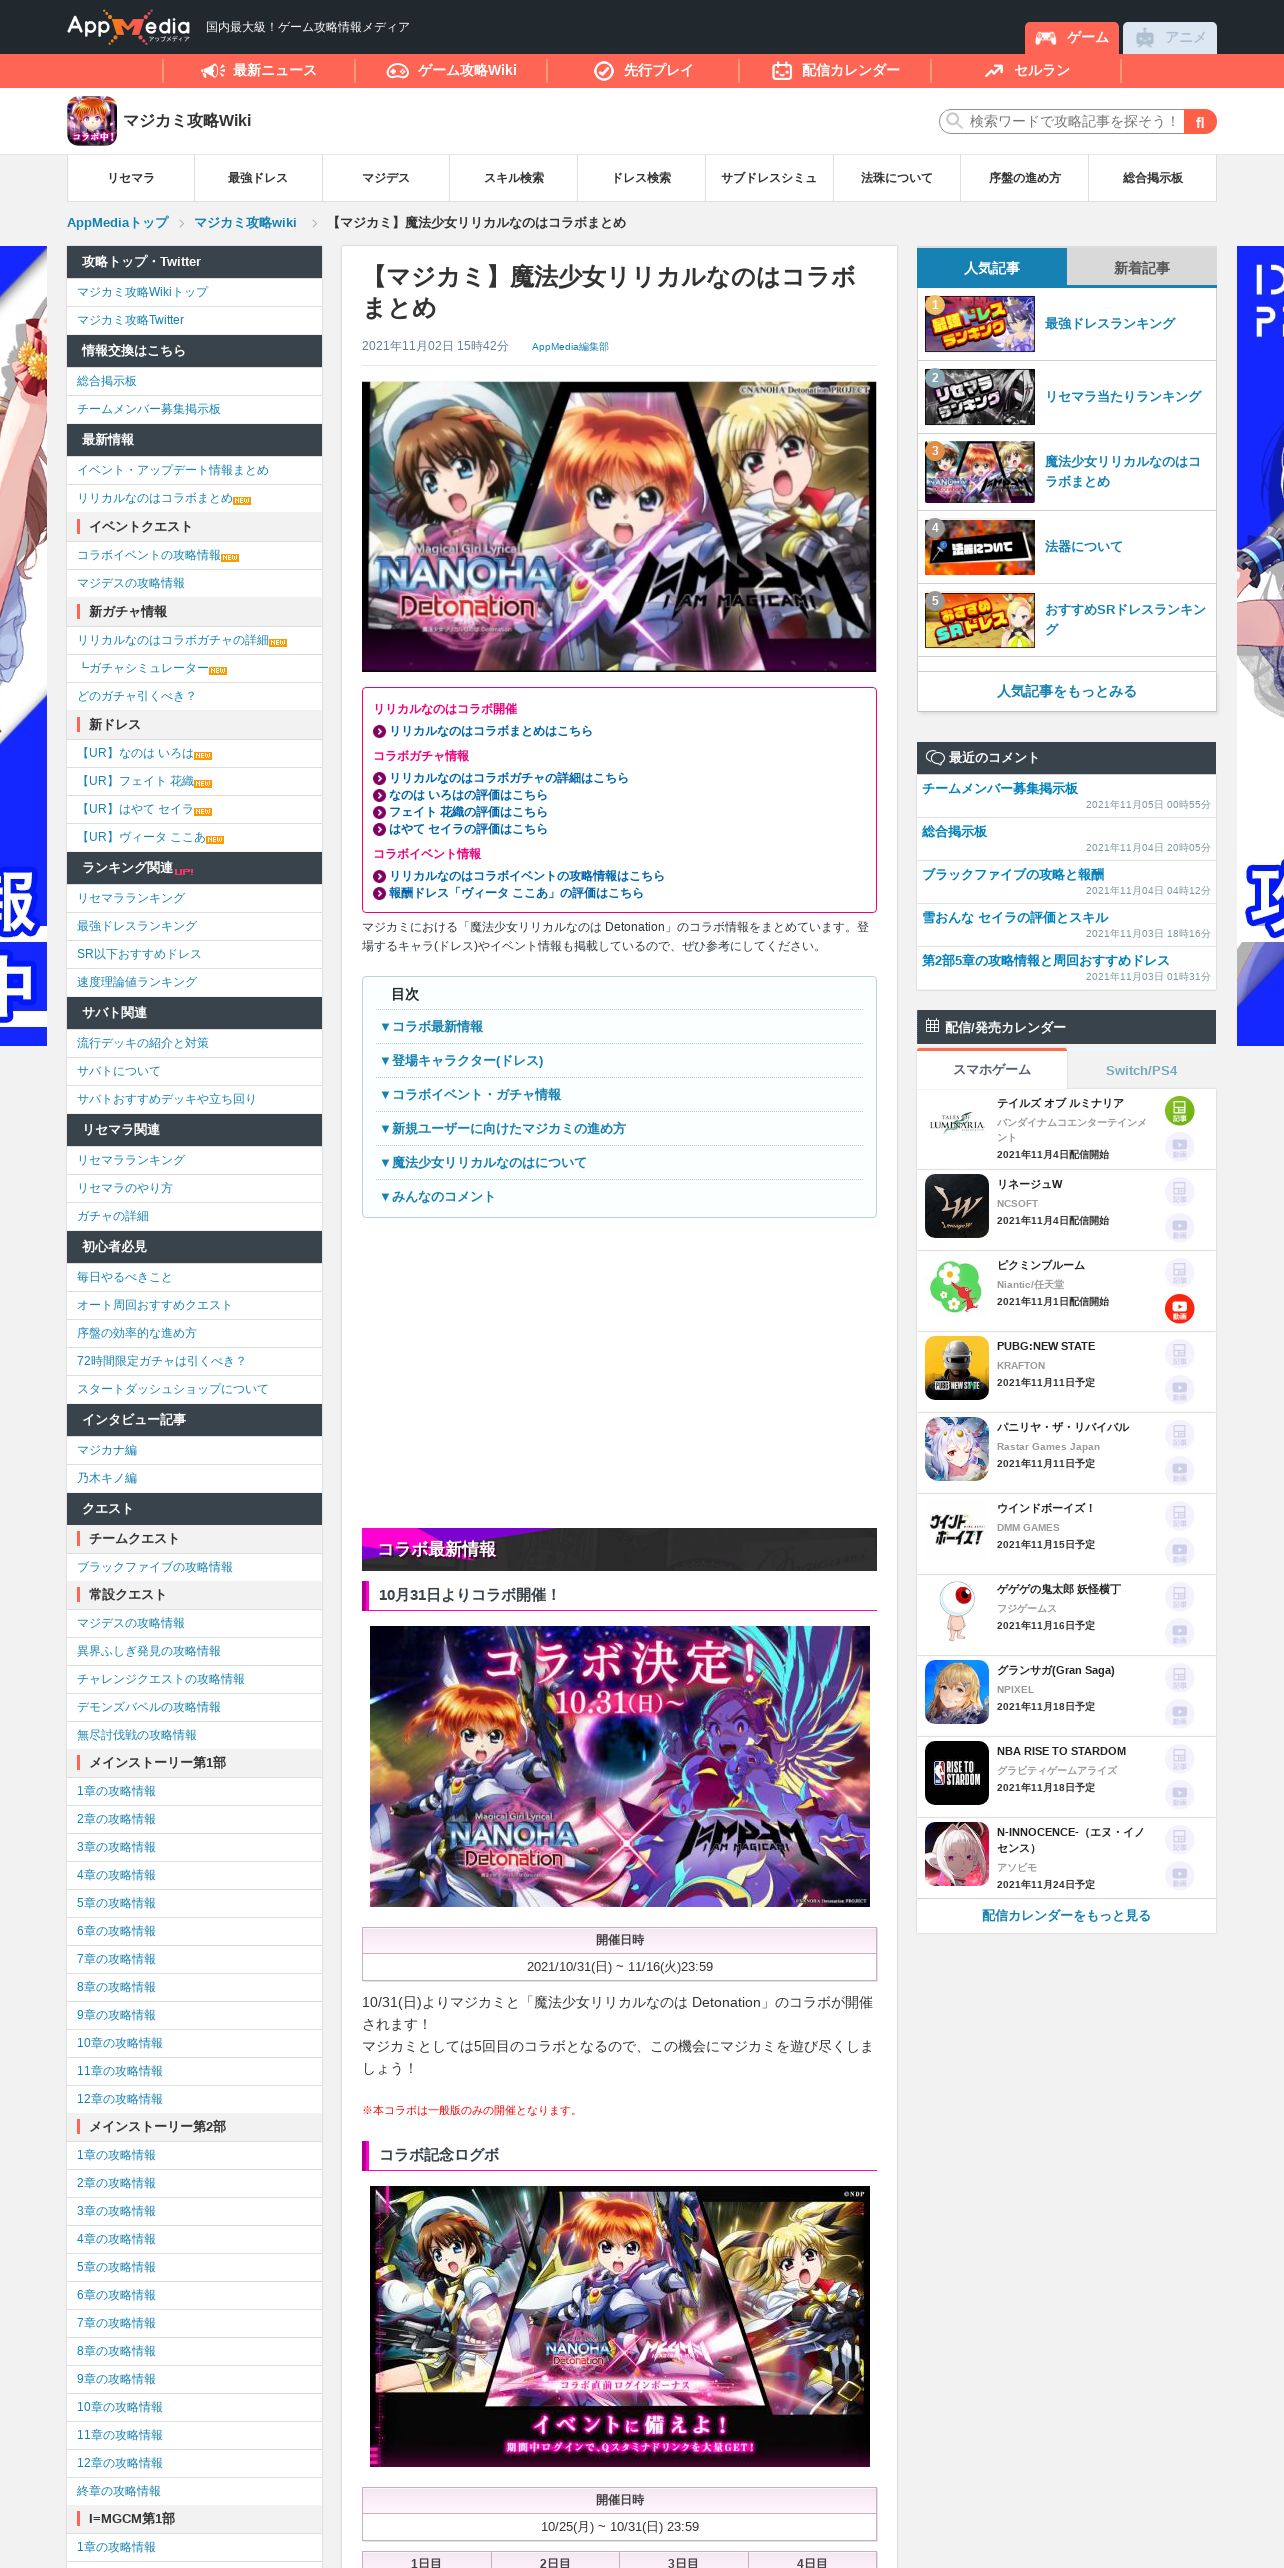1284x2568 pixels.
Task: Click the green article icon for テイルズ オブ ルミナリア
Action: point(1179,1110)
